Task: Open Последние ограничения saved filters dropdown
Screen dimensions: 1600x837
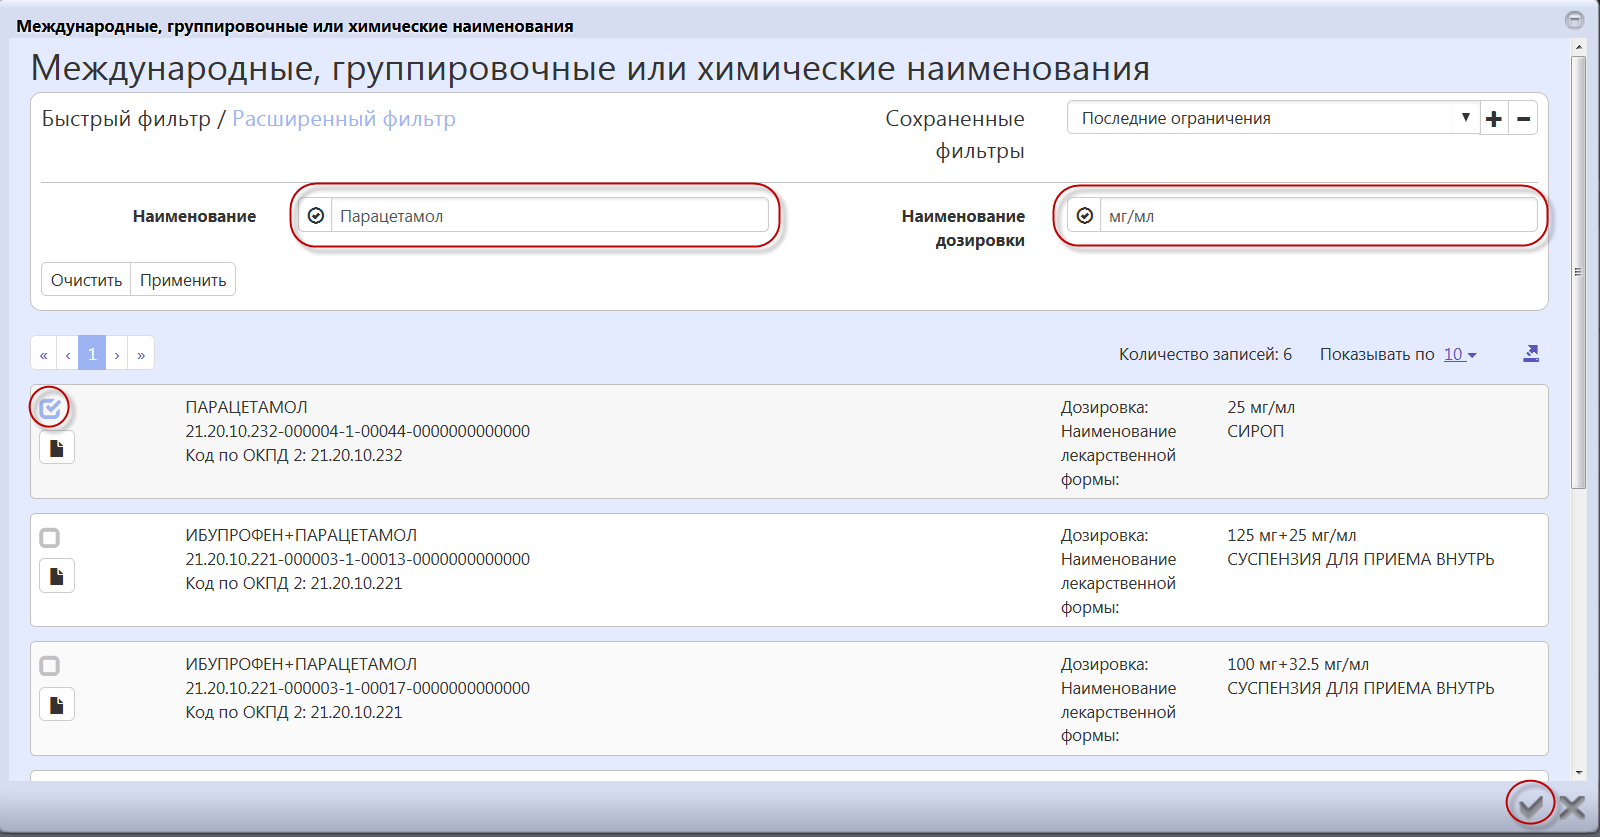Action: (1273, 118)
